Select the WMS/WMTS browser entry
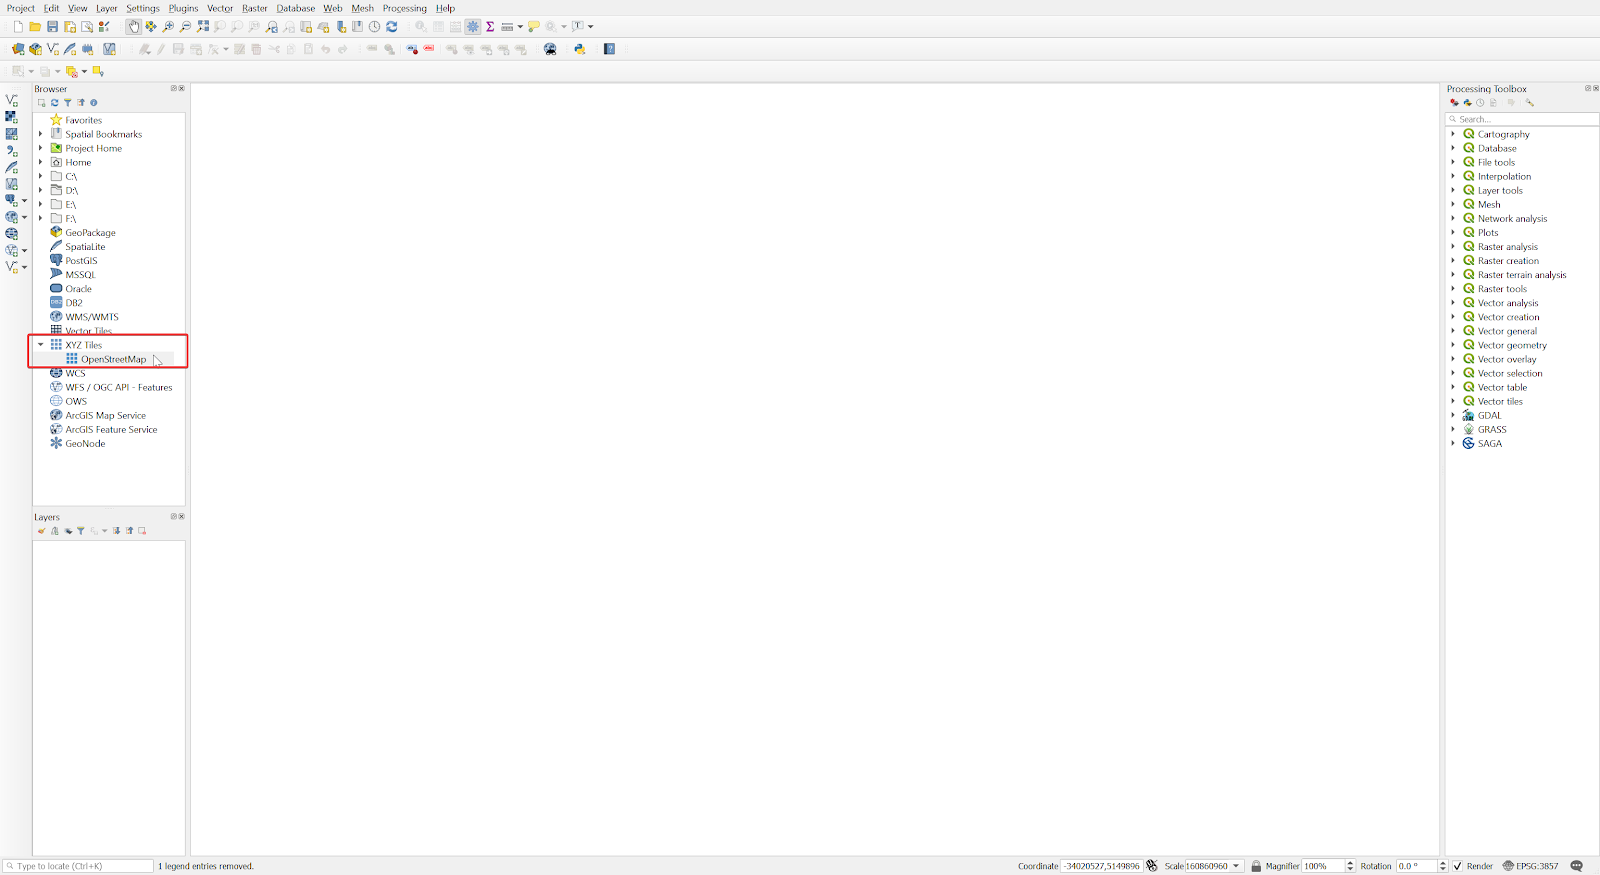Viewport: 1600px width, 875px height. point(92,317)
